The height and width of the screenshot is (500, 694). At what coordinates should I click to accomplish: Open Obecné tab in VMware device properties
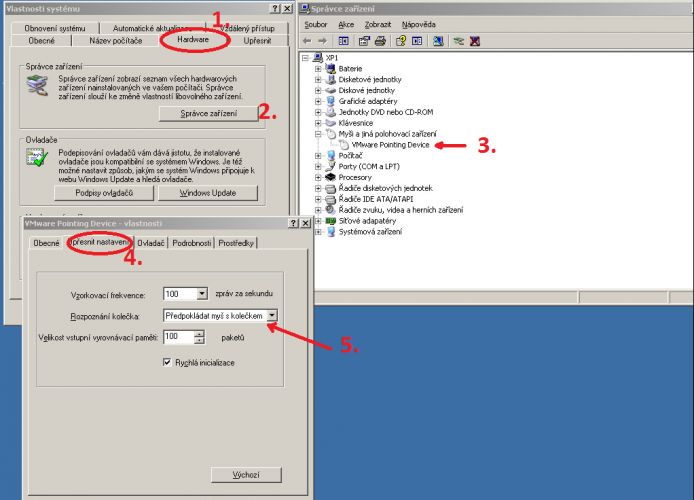click(x=46, y=243)
